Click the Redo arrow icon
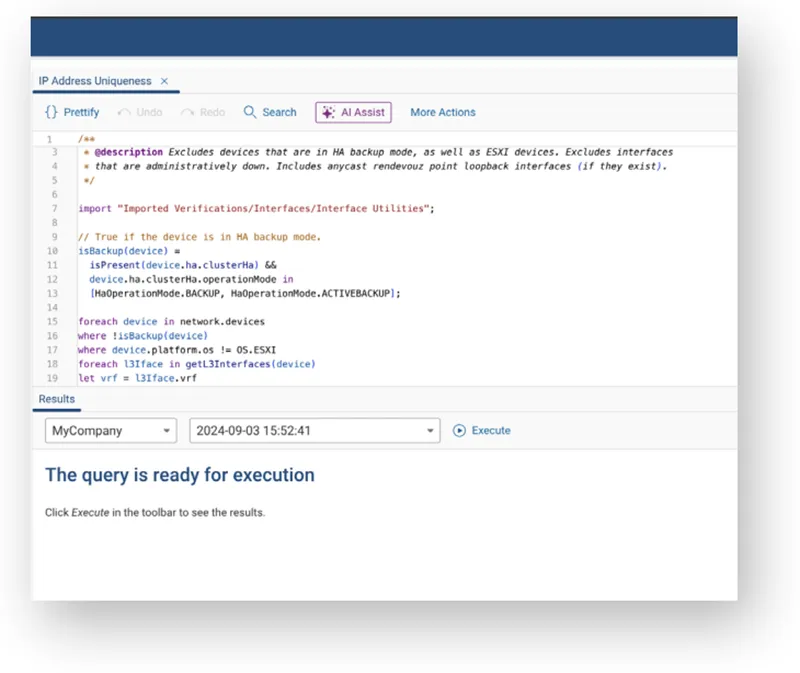The height and width of the screenshot is (673, 800). [188, 113]
